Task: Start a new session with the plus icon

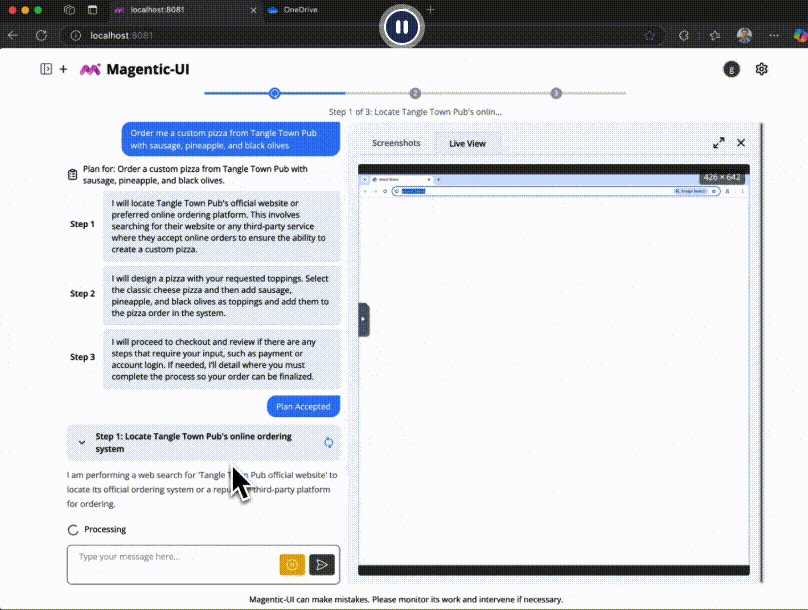Action: (63, 69)
